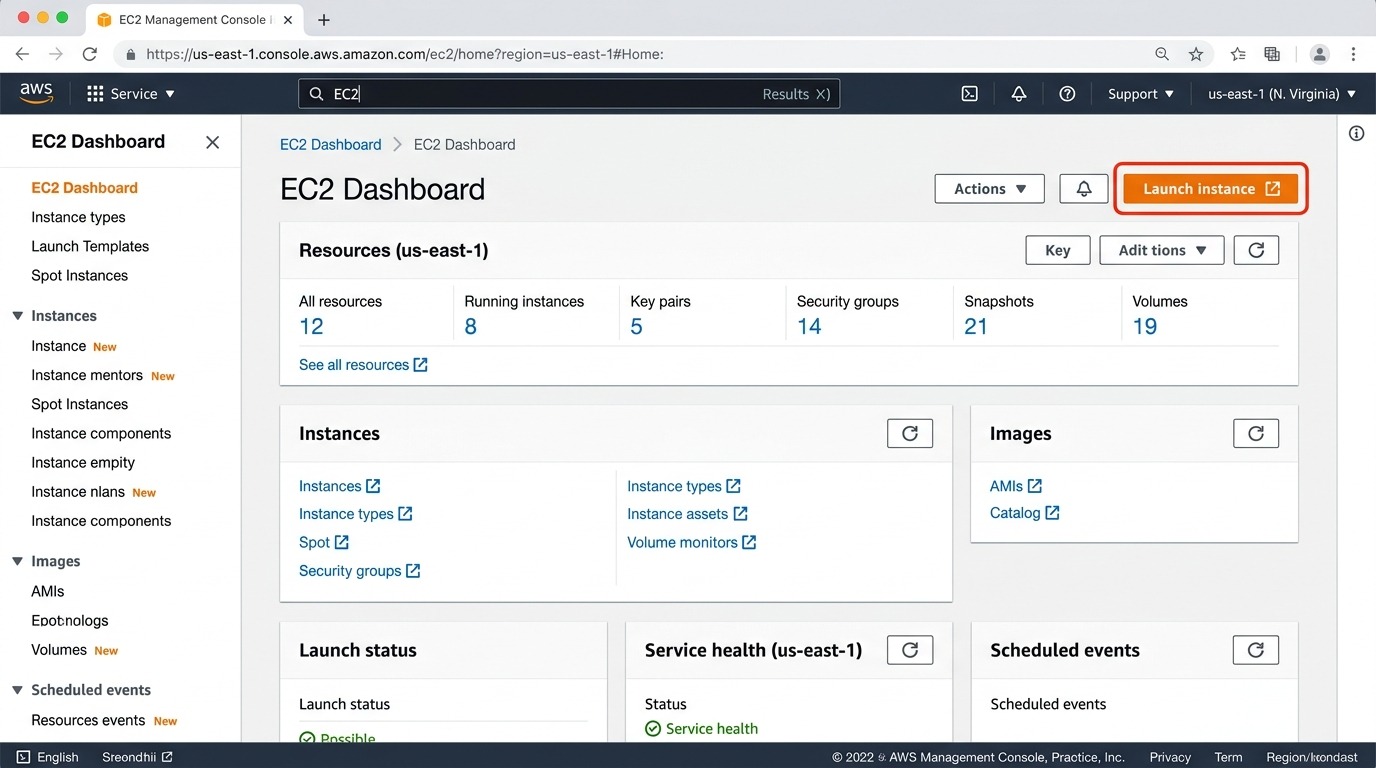Collapse the Images sidebar section
Screen dimensions: 1376x768
click(17, 562)
